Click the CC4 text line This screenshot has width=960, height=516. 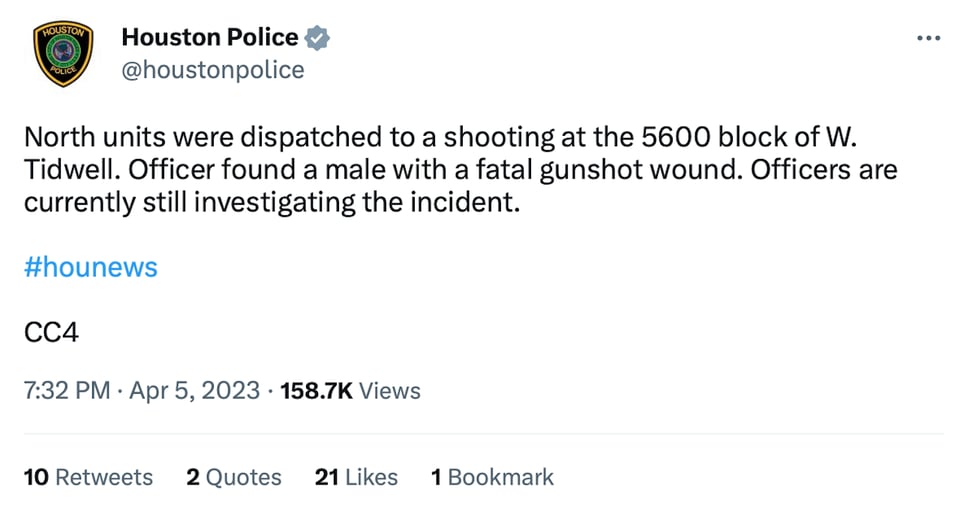(51, 333)
